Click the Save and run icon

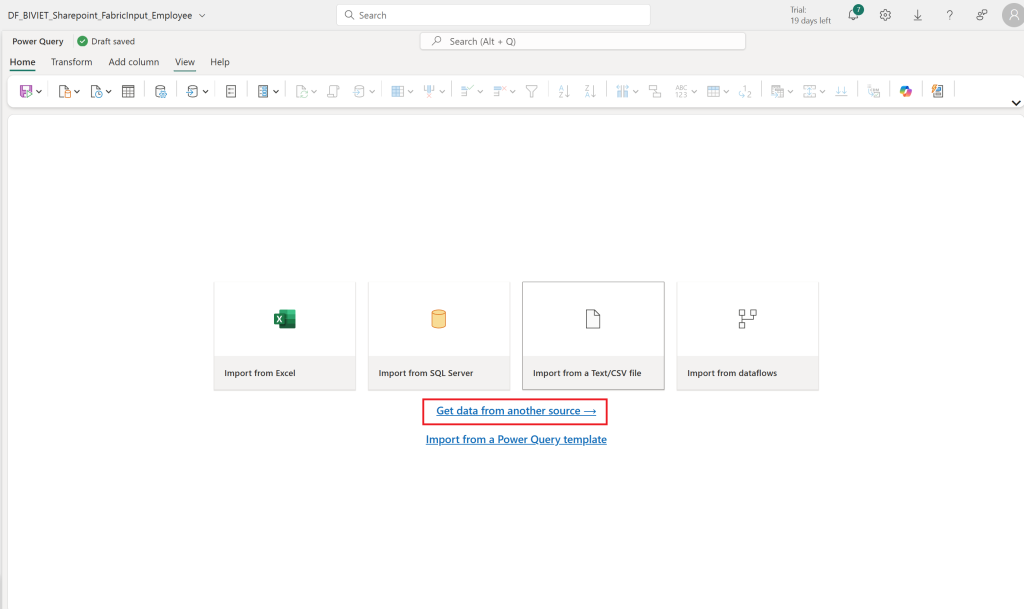point(25,91)
